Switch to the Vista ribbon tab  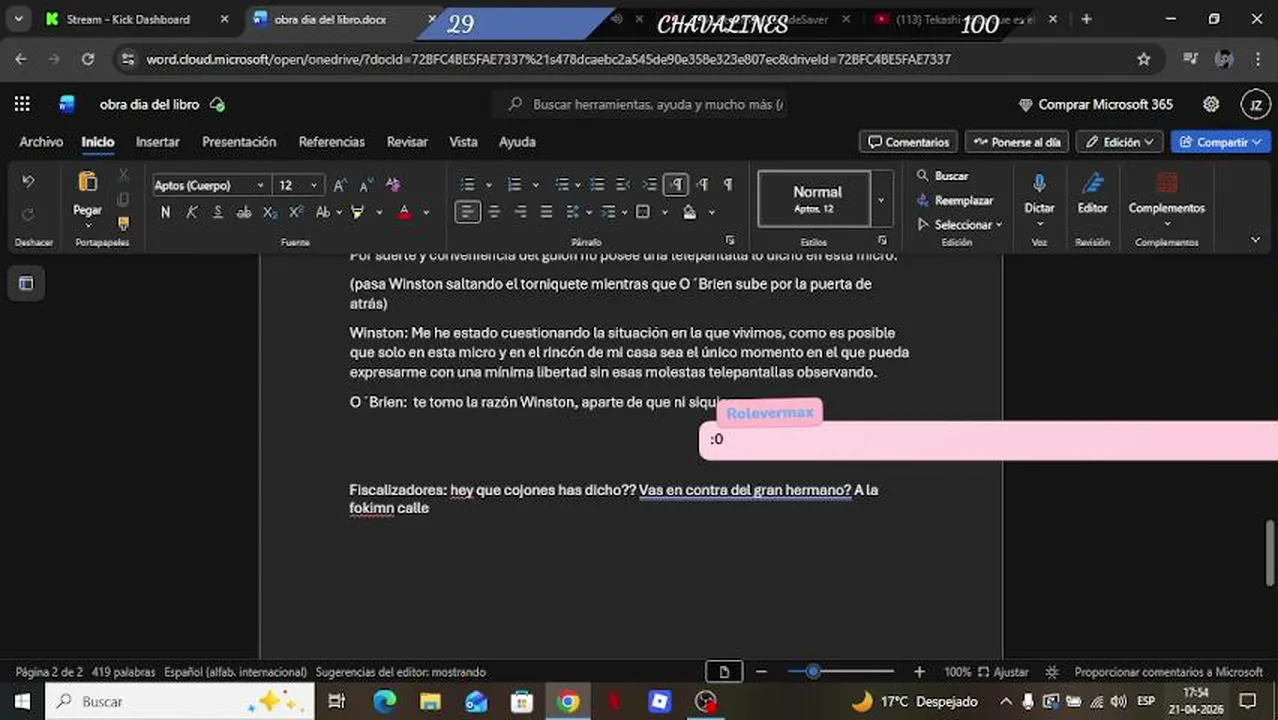pos(463,142)
